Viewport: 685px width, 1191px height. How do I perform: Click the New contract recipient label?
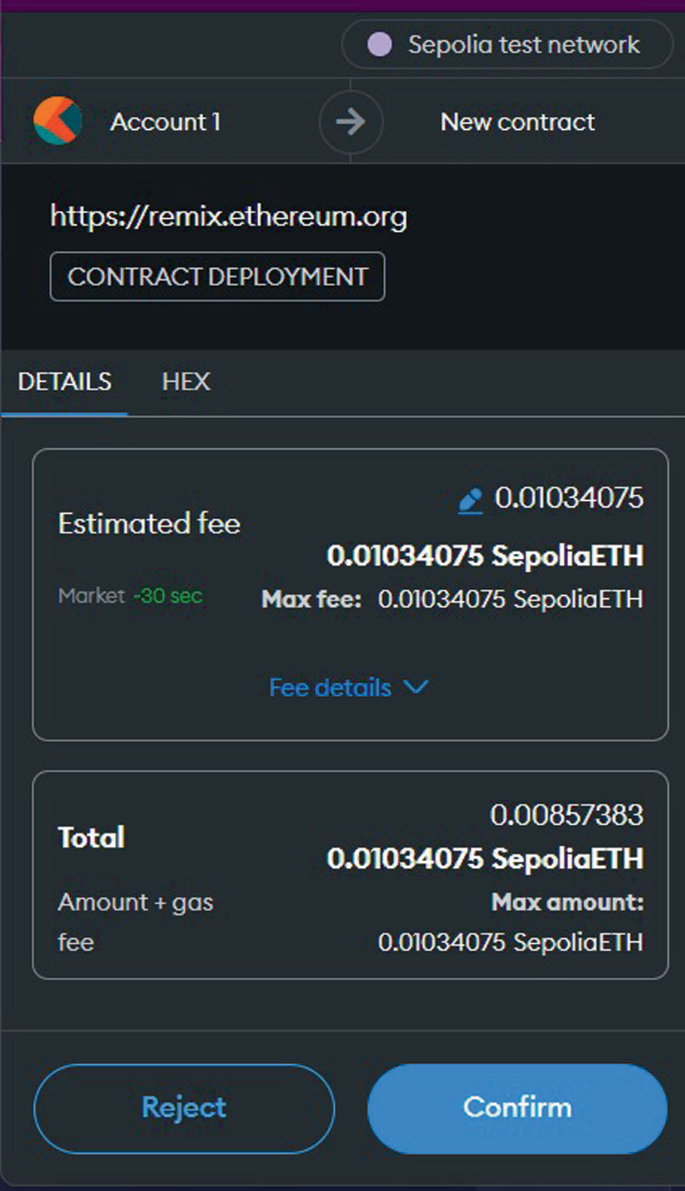[517, 122]
